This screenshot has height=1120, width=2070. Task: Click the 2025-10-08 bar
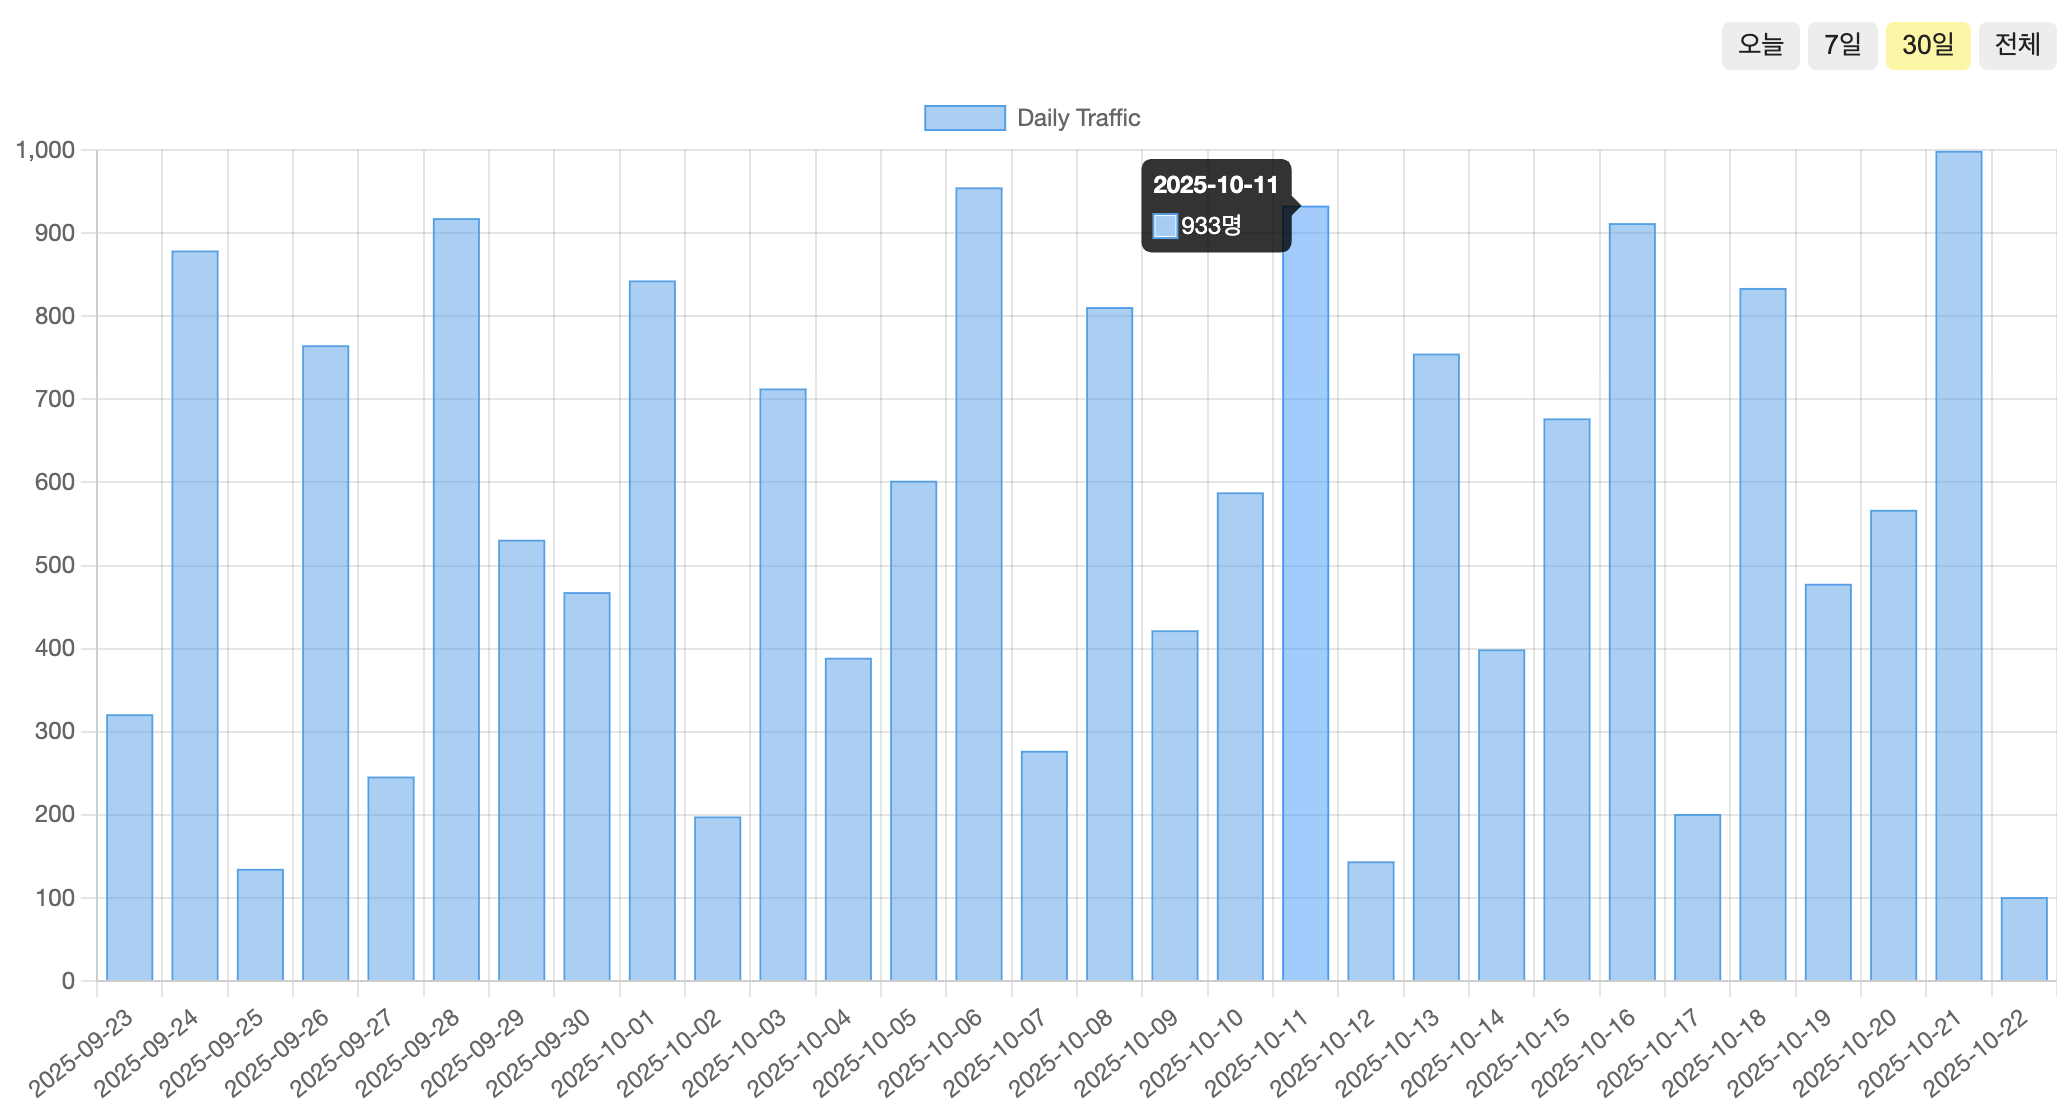click(x=1110, y=645)
